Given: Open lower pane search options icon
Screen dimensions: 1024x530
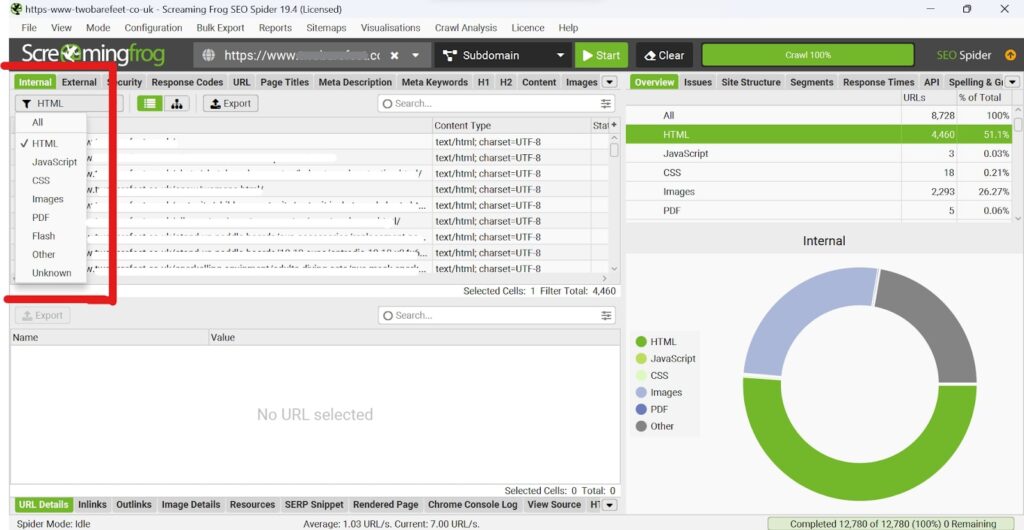Looking at the screenshot, I should tap(606, 315).
